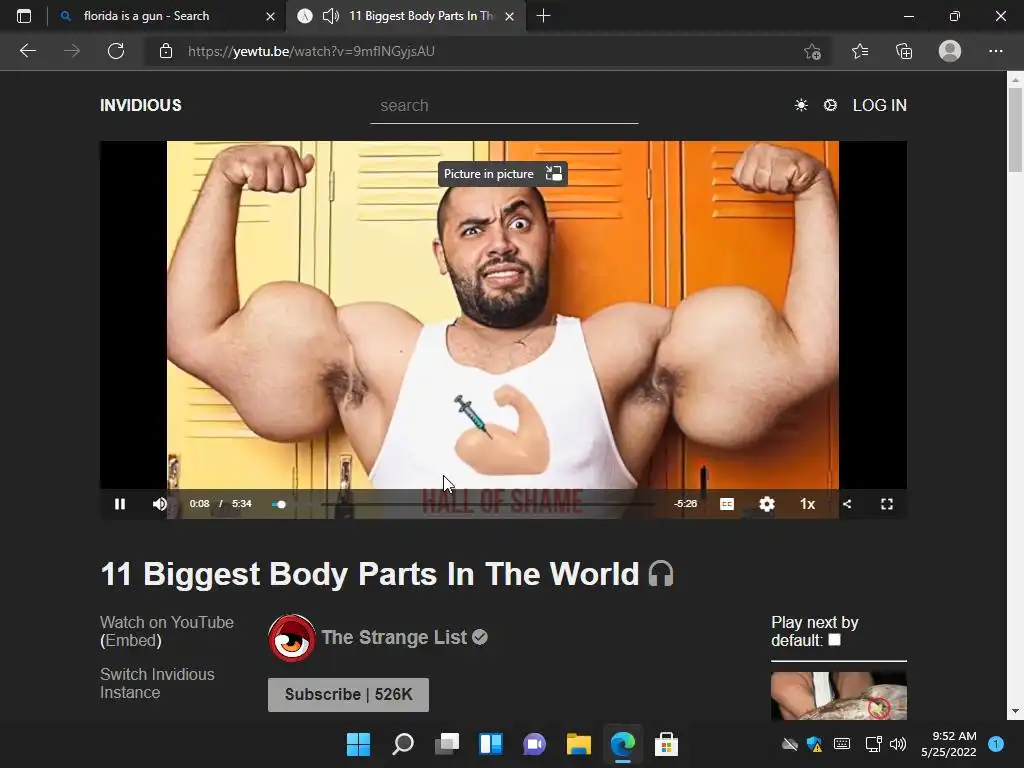Open a new browser tab
This screenshot has width=1024, height=768.
543,16
